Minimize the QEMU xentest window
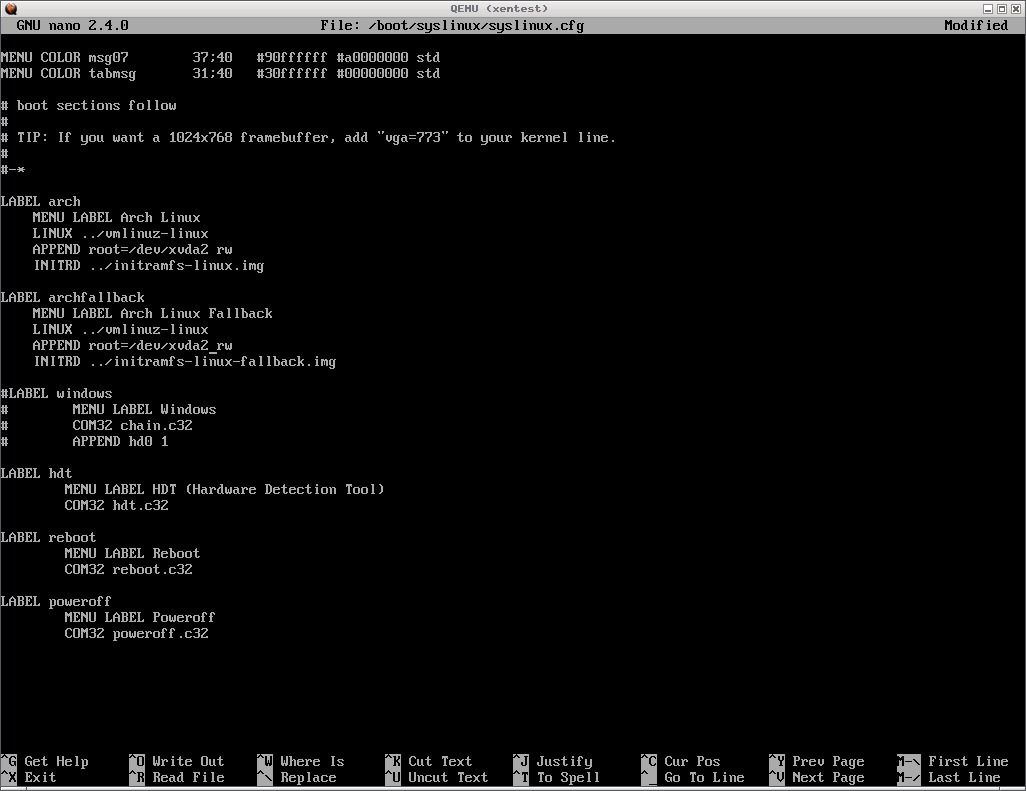 click(x=988, y=8)
